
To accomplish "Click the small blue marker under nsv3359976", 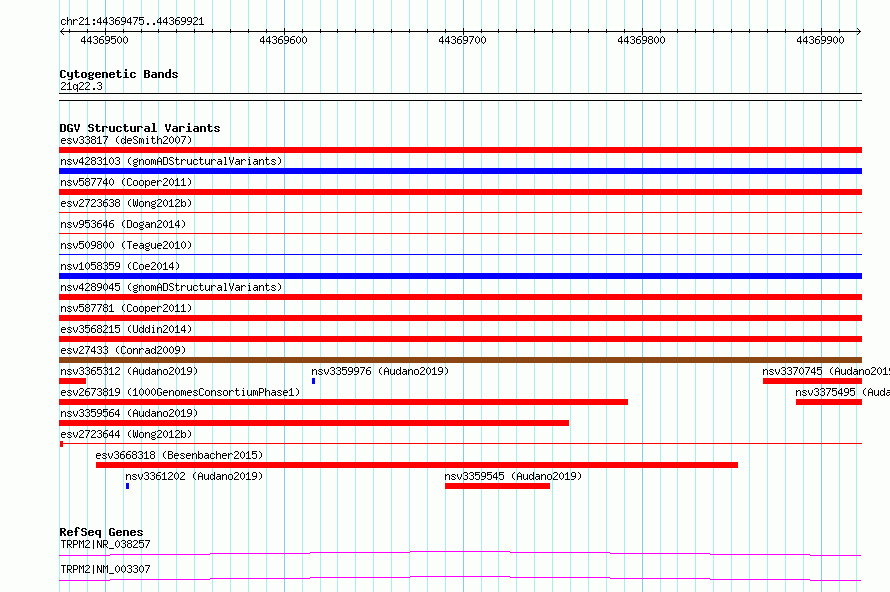I will [x=313, y=381].
